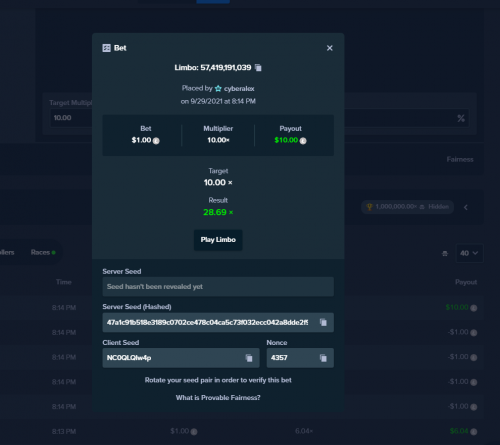500x445 pixels.
Task: Select the Client Seed field
Action: [x=181, y=358]
